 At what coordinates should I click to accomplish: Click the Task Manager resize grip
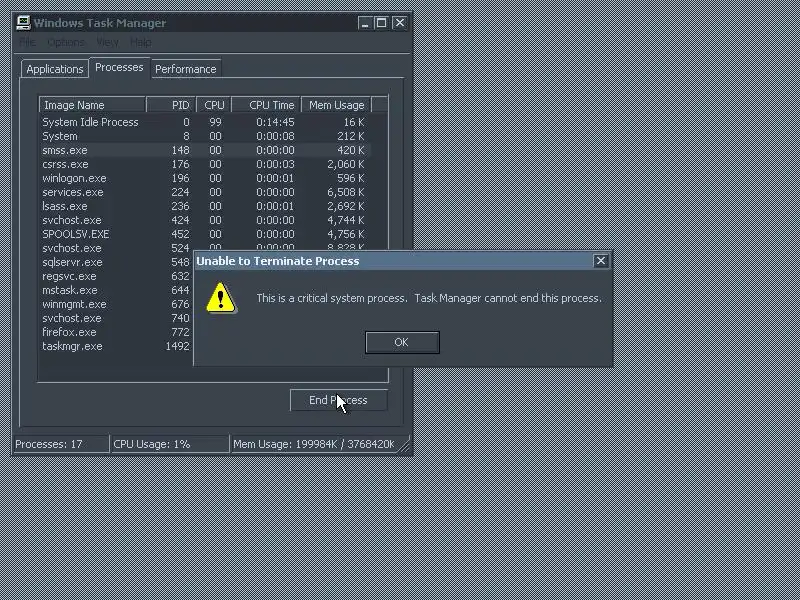click(x=404, y=446)
